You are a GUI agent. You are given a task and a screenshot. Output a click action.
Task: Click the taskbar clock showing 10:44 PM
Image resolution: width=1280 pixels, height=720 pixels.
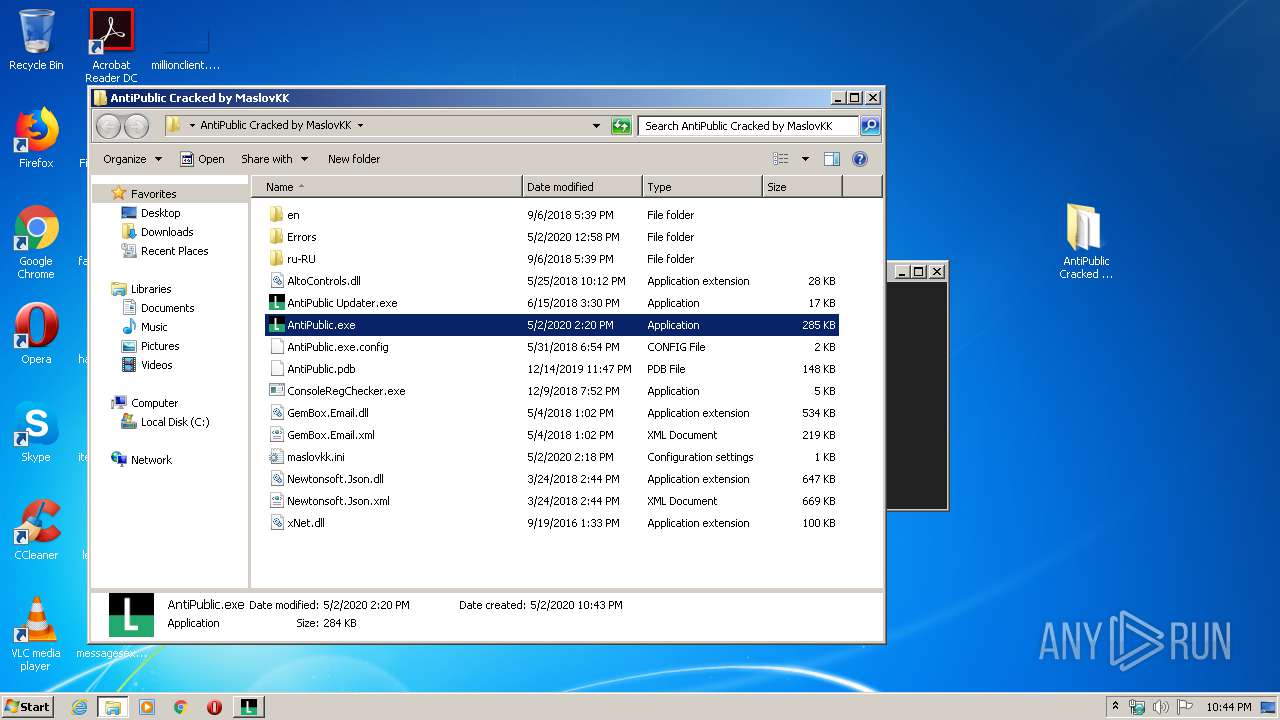pyautogui.click(x=1229, y=707)
